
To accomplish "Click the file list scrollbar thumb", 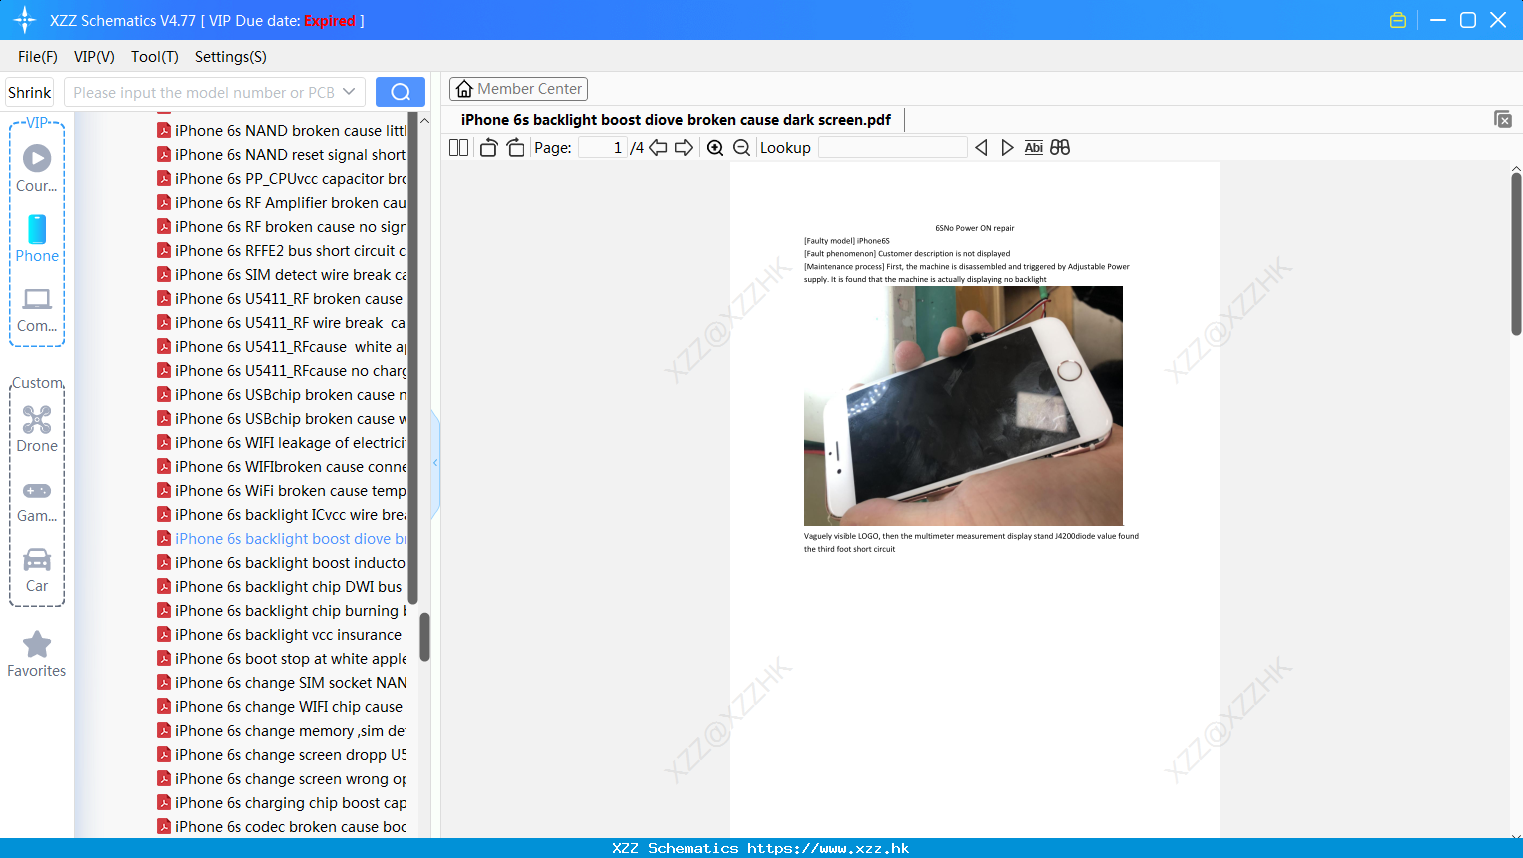I will coord(424,637).
